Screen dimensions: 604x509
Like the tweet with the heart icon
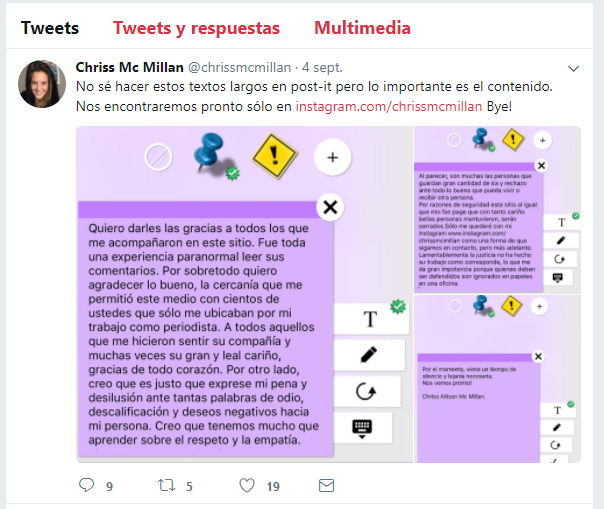[x=247, y=485]
